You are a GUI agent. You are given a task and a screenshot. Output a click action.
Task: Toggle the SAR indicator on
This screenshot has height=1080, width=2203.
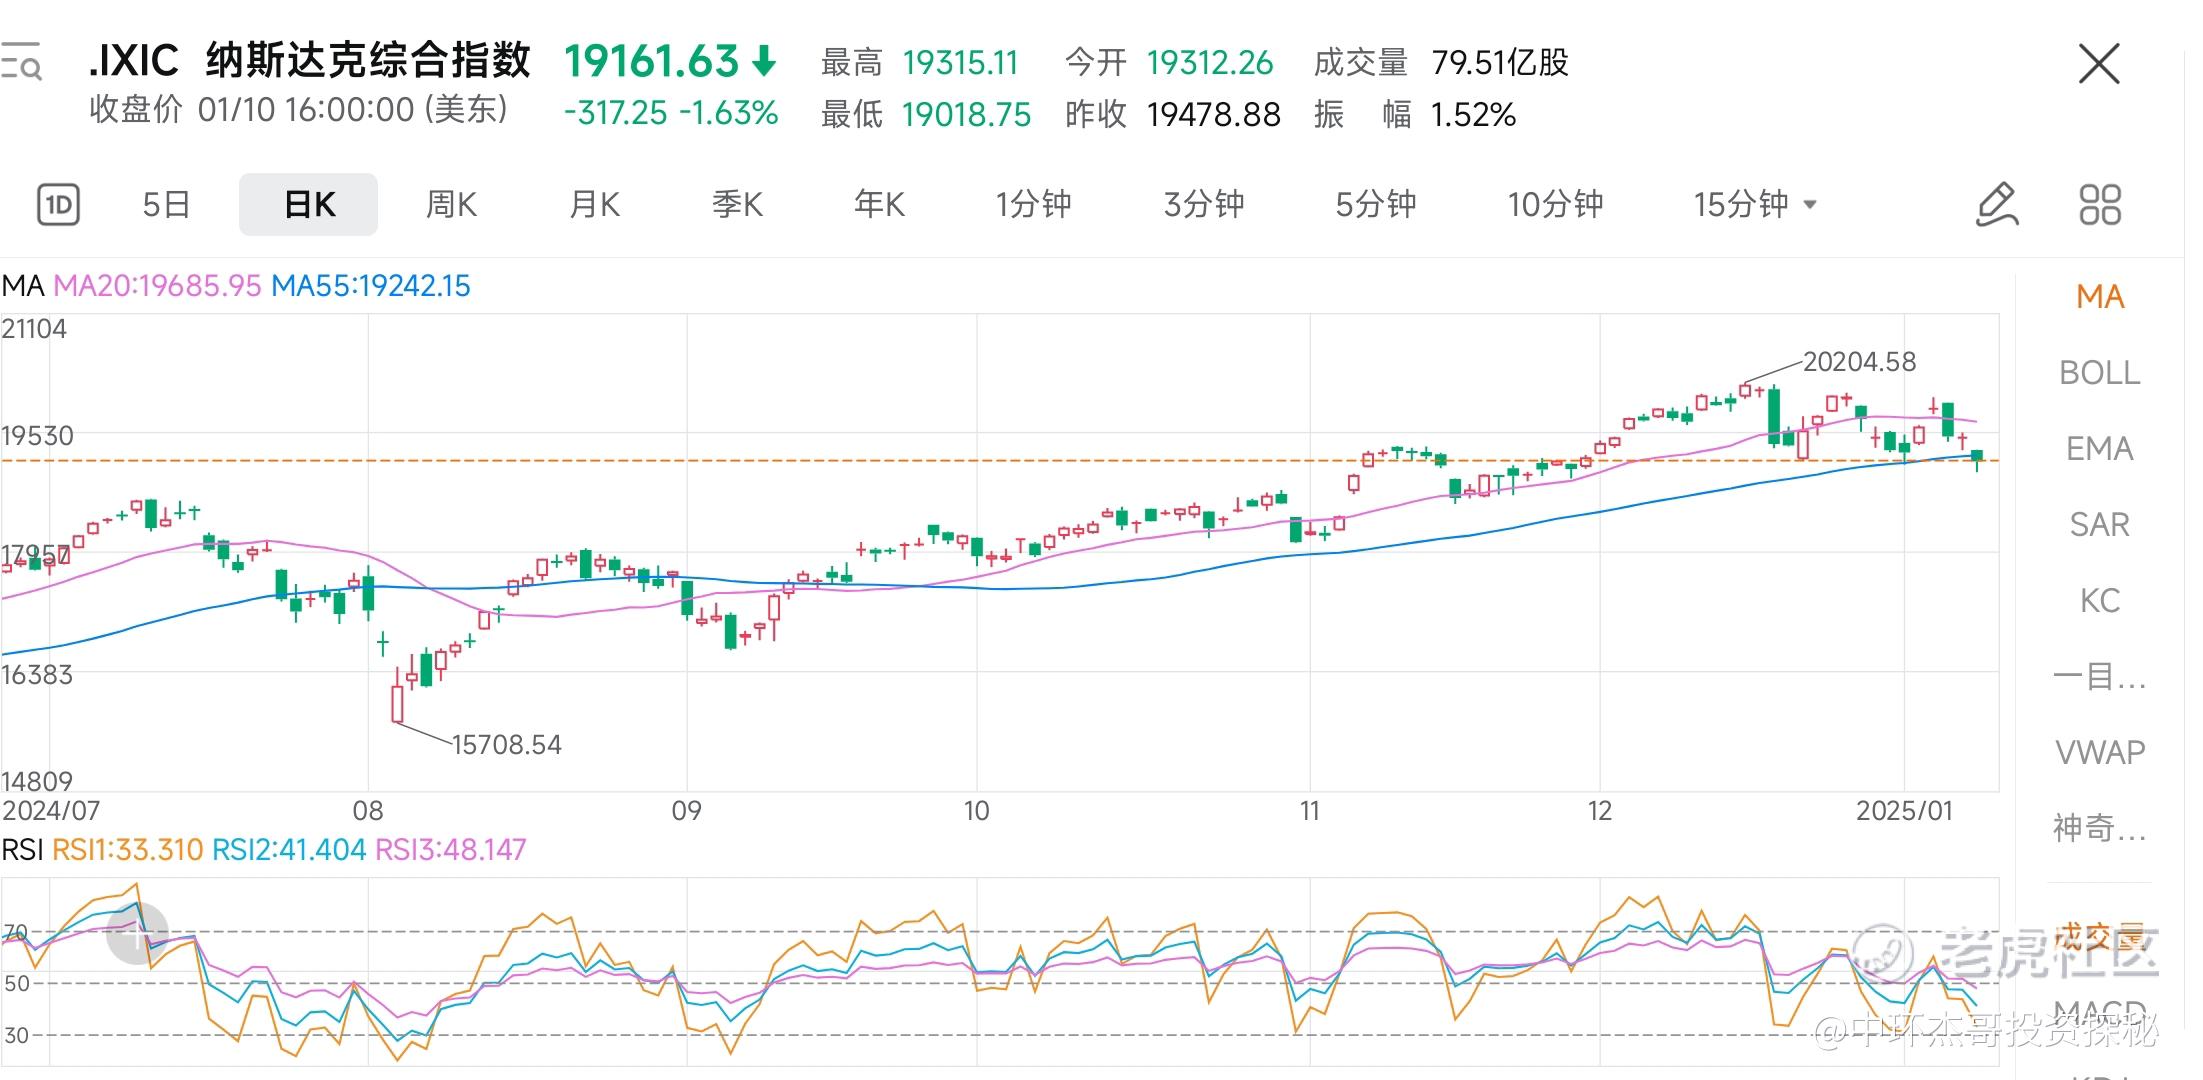tap(2099, 525)
